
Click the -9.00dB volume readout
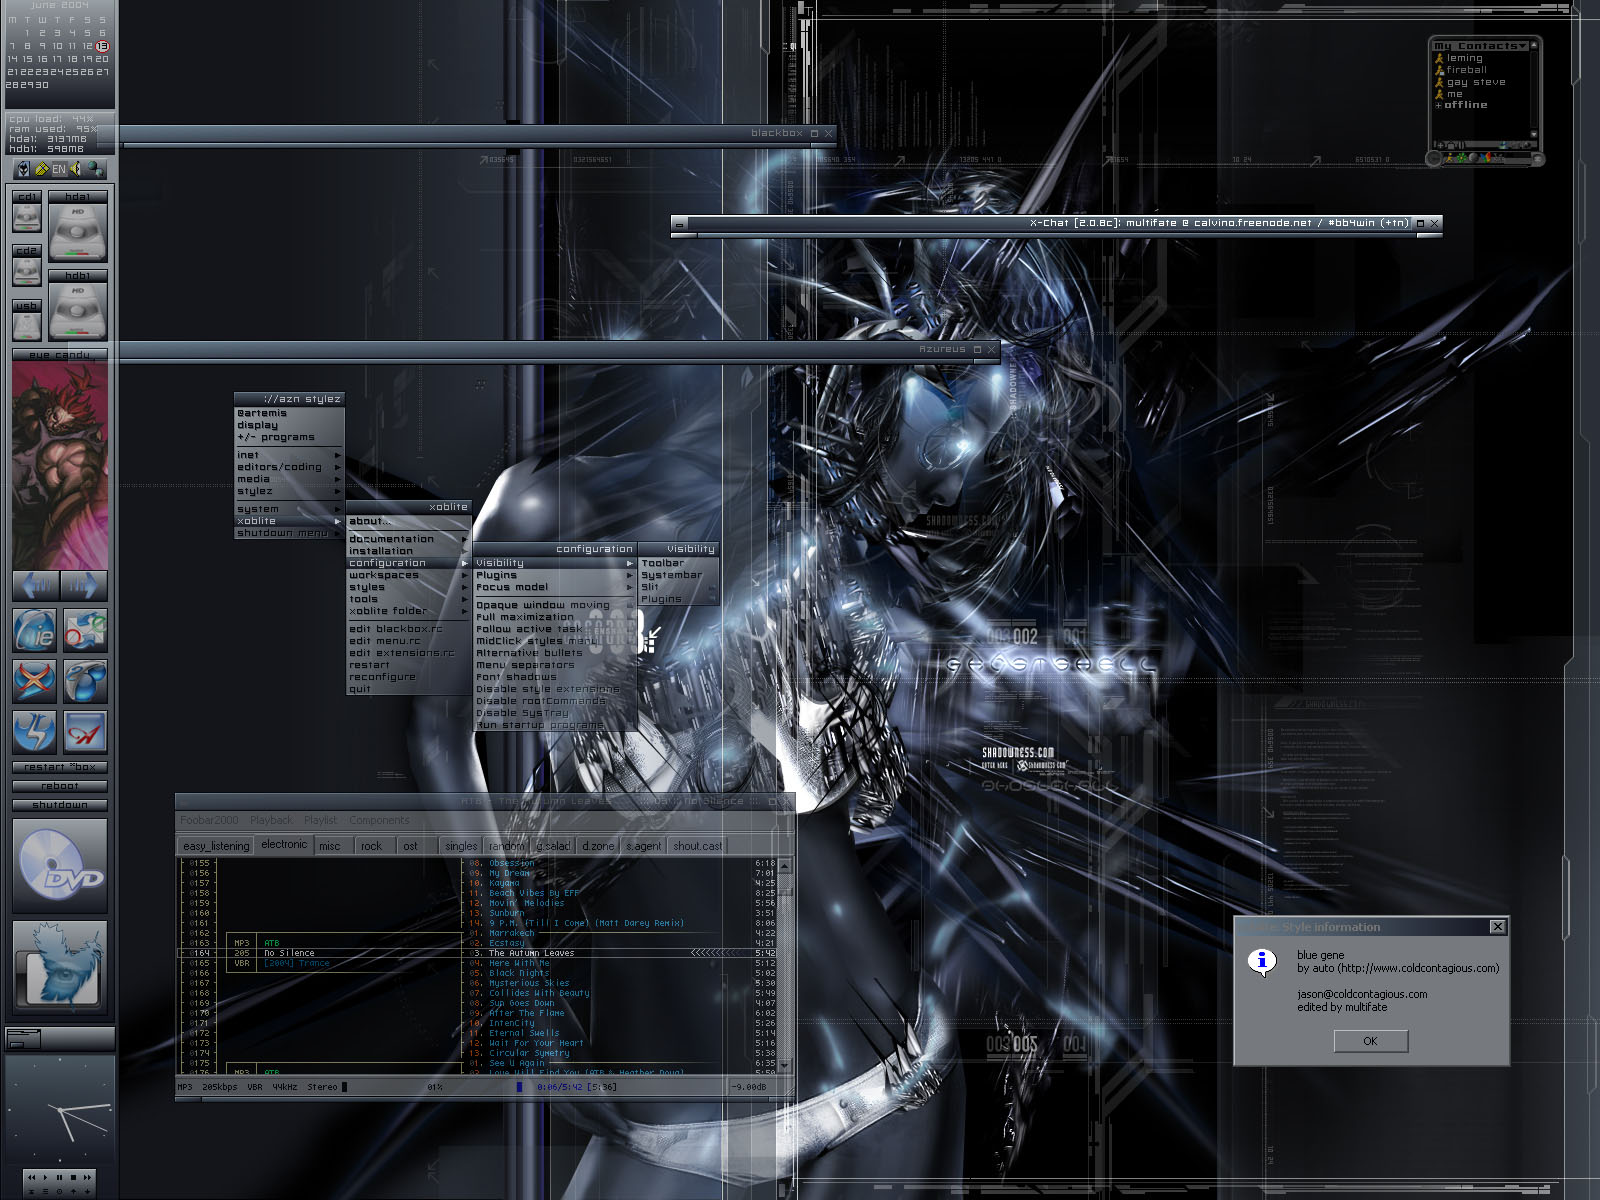coord(749,1087)
